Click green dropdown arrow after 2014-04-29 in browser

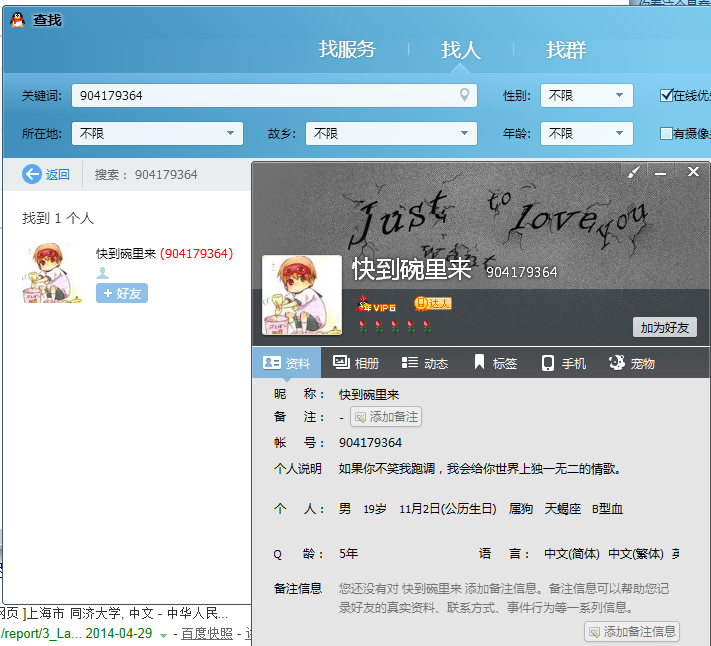click(163, 636)
